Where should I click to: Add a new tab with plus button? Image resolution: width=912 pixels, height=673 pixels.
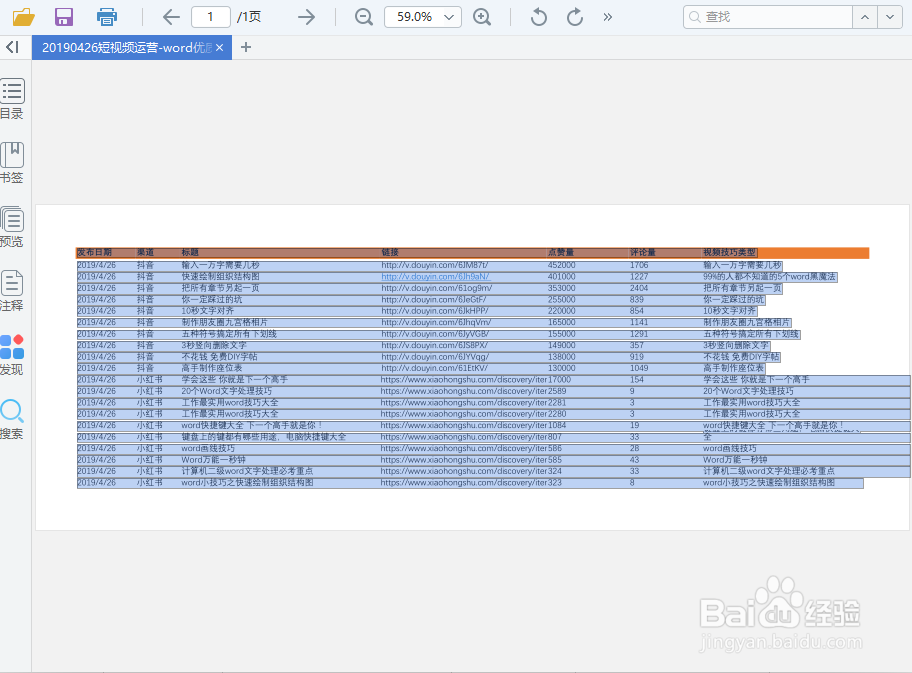pos(246,47)
